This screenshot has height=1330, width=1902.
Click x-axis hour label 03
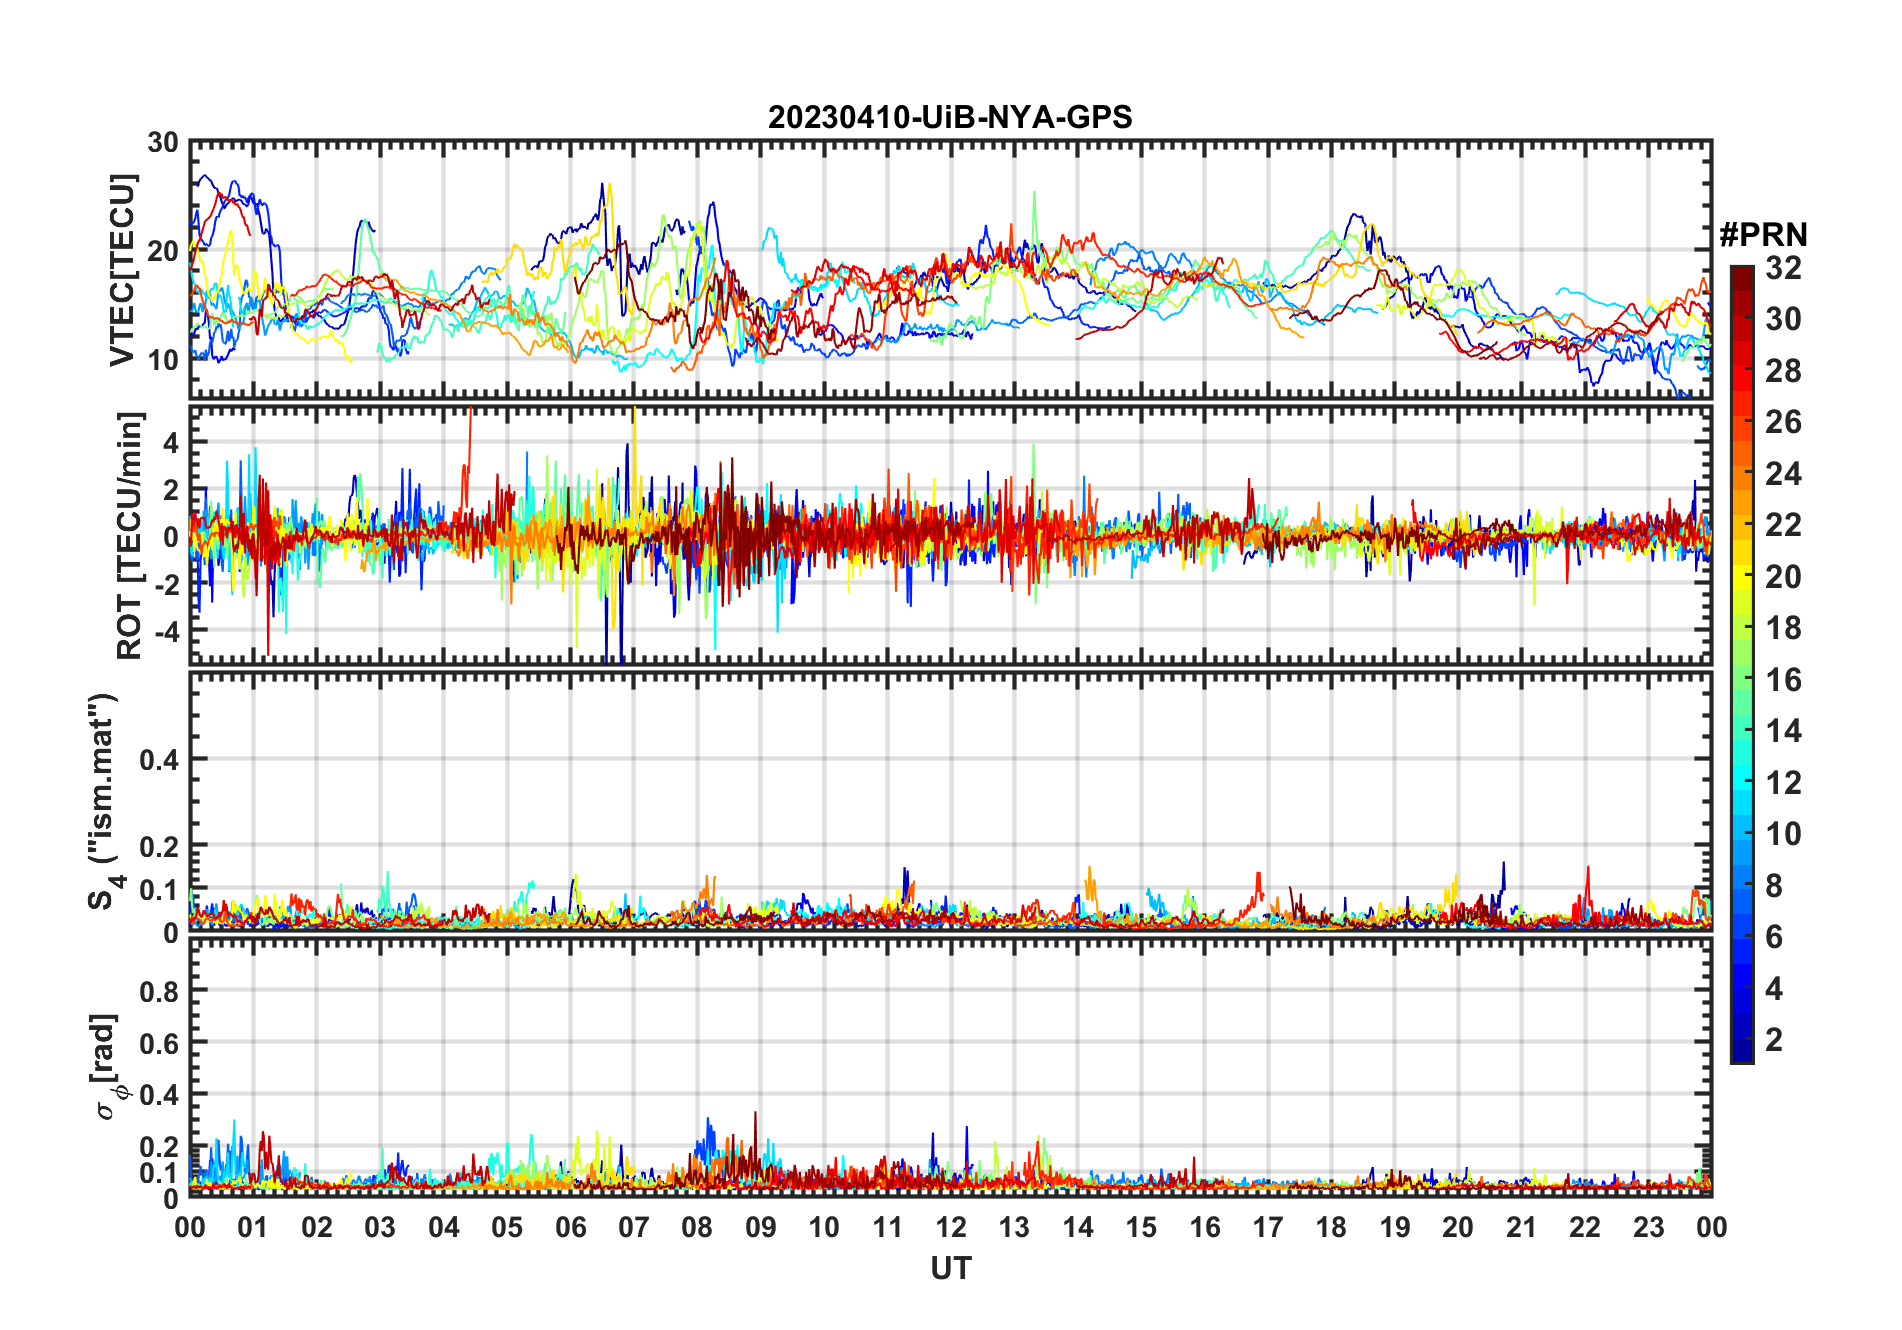(x=380, y=1227)
